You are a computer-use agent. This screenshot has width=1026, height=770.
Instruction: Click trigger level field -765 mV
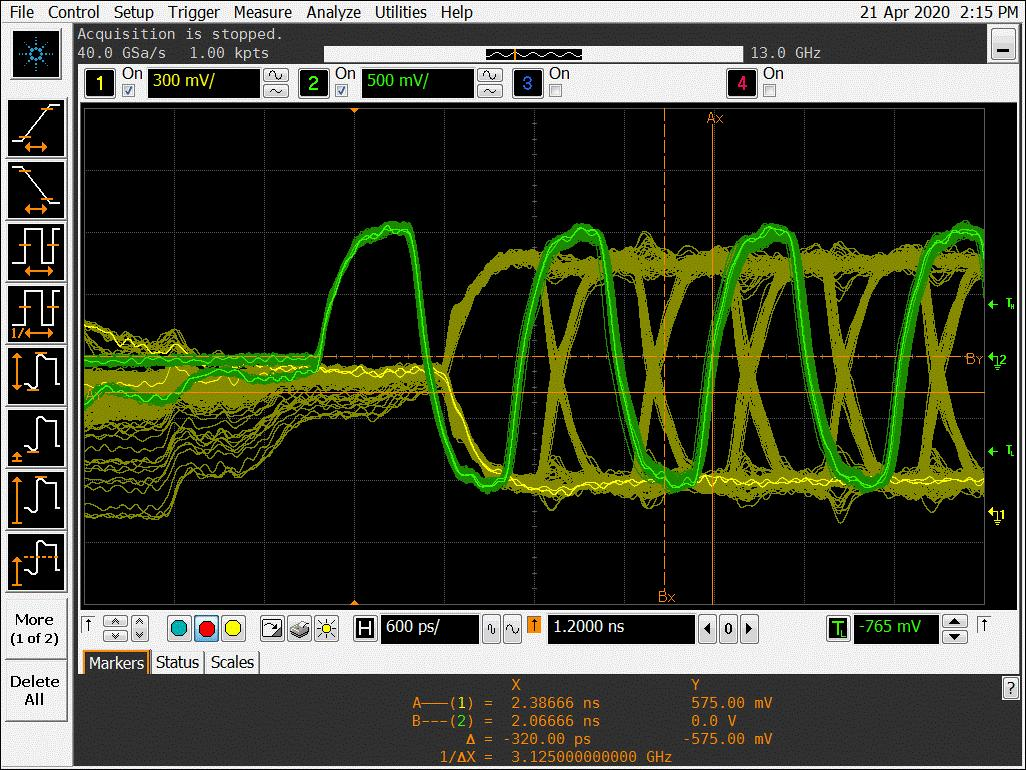[896, 629]
